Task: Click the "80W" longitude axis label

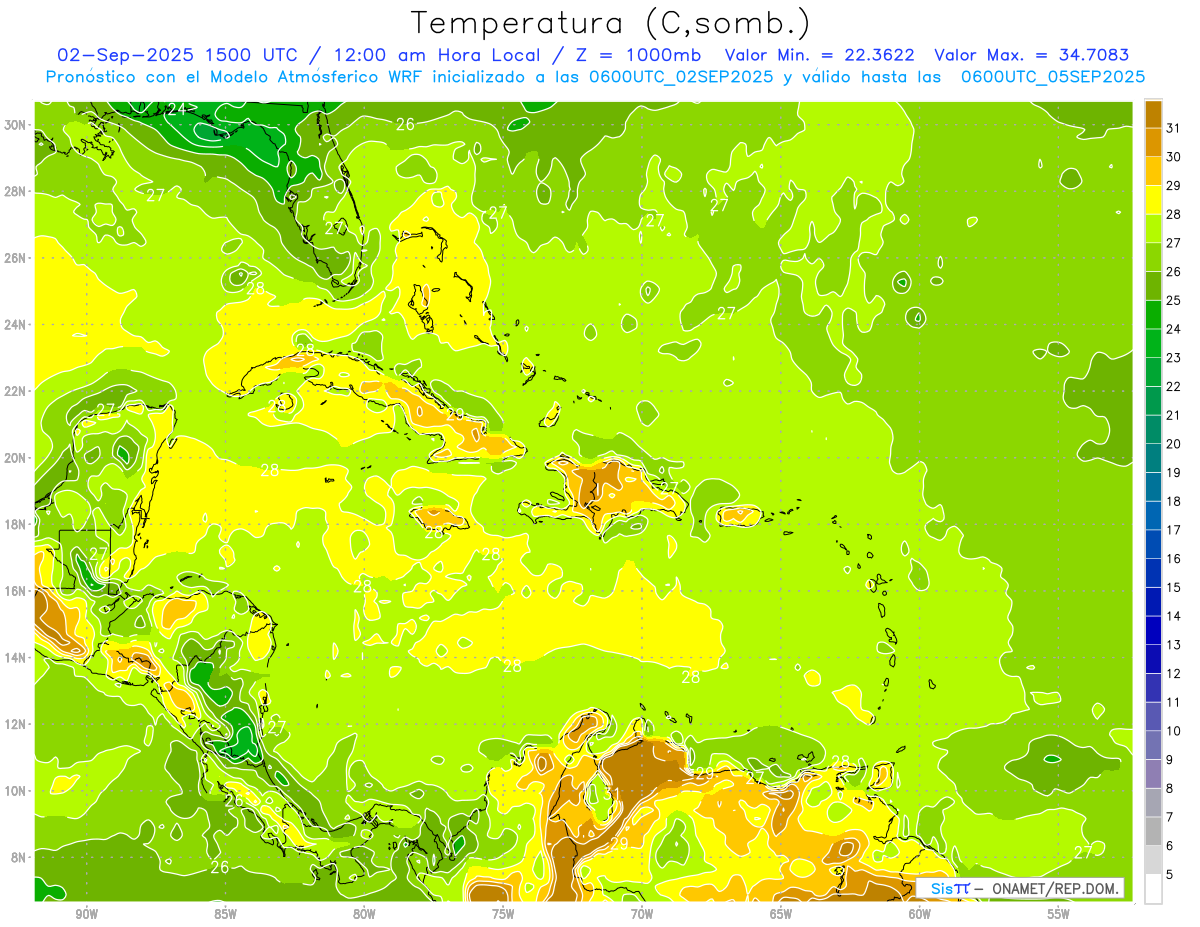Action: click(364, 913)
